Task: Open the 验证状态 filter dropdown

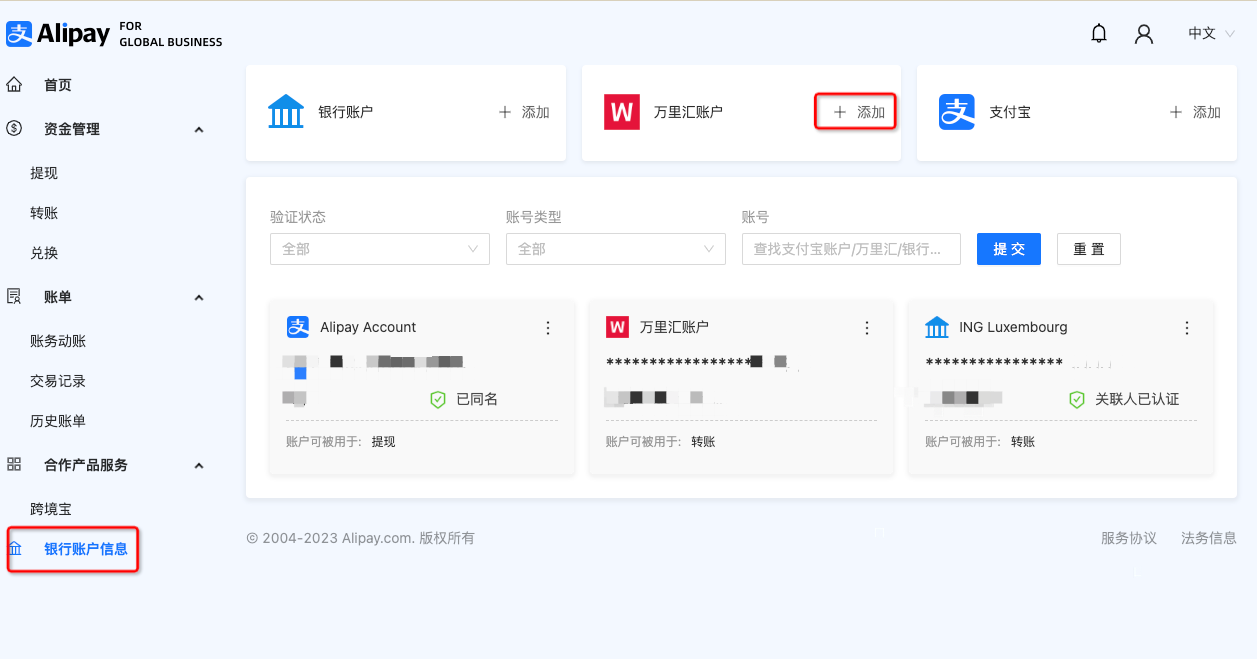Action: click(379, 248)
